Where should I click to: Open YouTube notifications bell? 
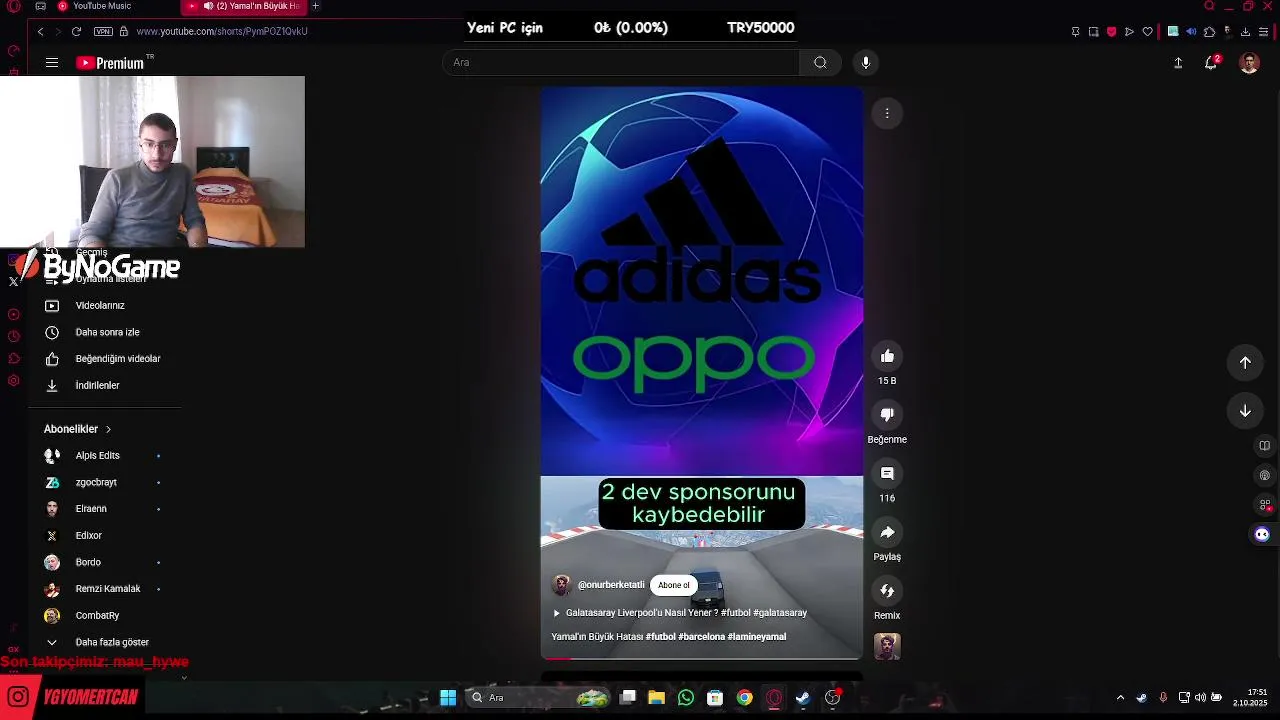pyautogui.click(x=1211, y=62)
